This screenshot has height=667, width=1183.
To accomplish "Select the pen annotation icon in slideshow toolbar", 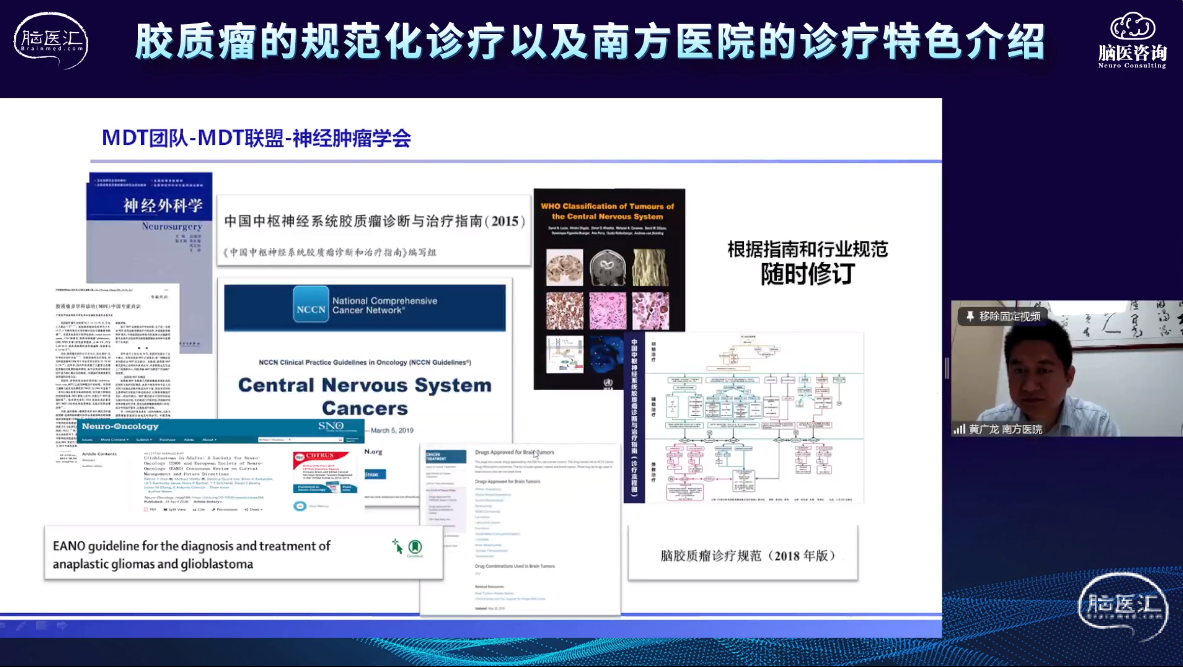I will coord(22,626).
